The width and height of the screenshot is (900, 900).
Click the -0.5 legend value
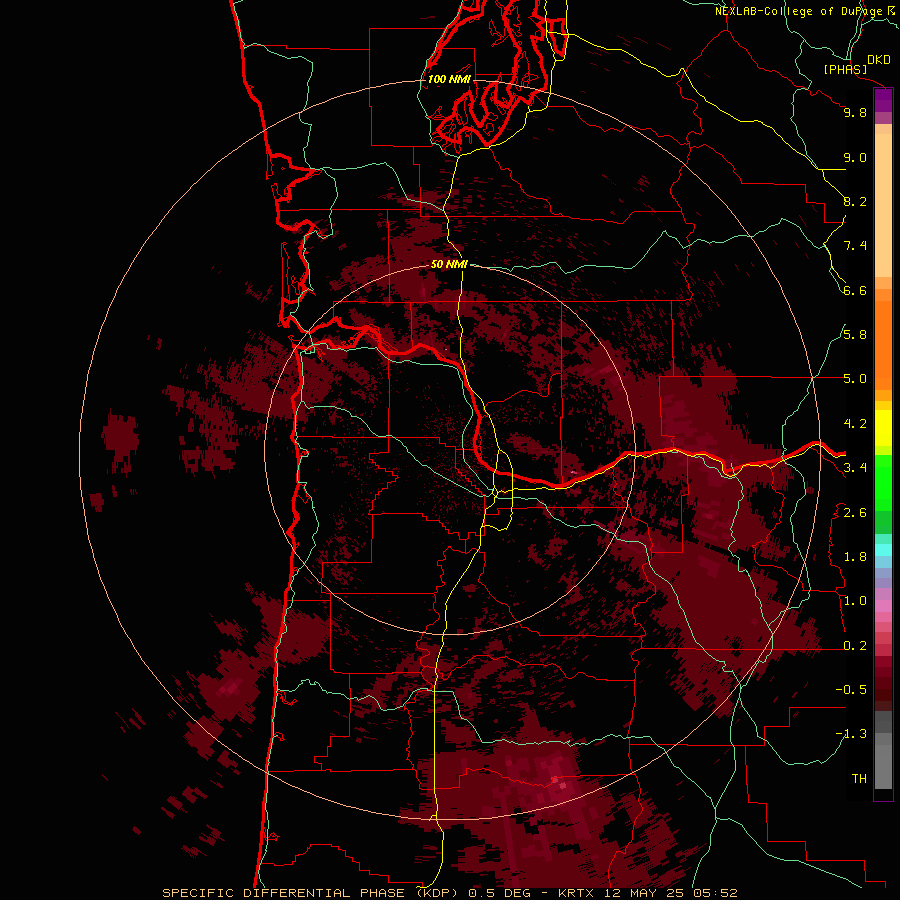click(851, 689)
